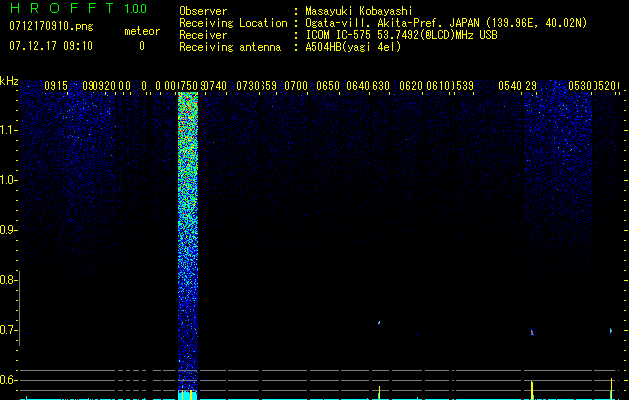Click the kHz axis unit label
This screenshot has height=400, width=629.
9,81
